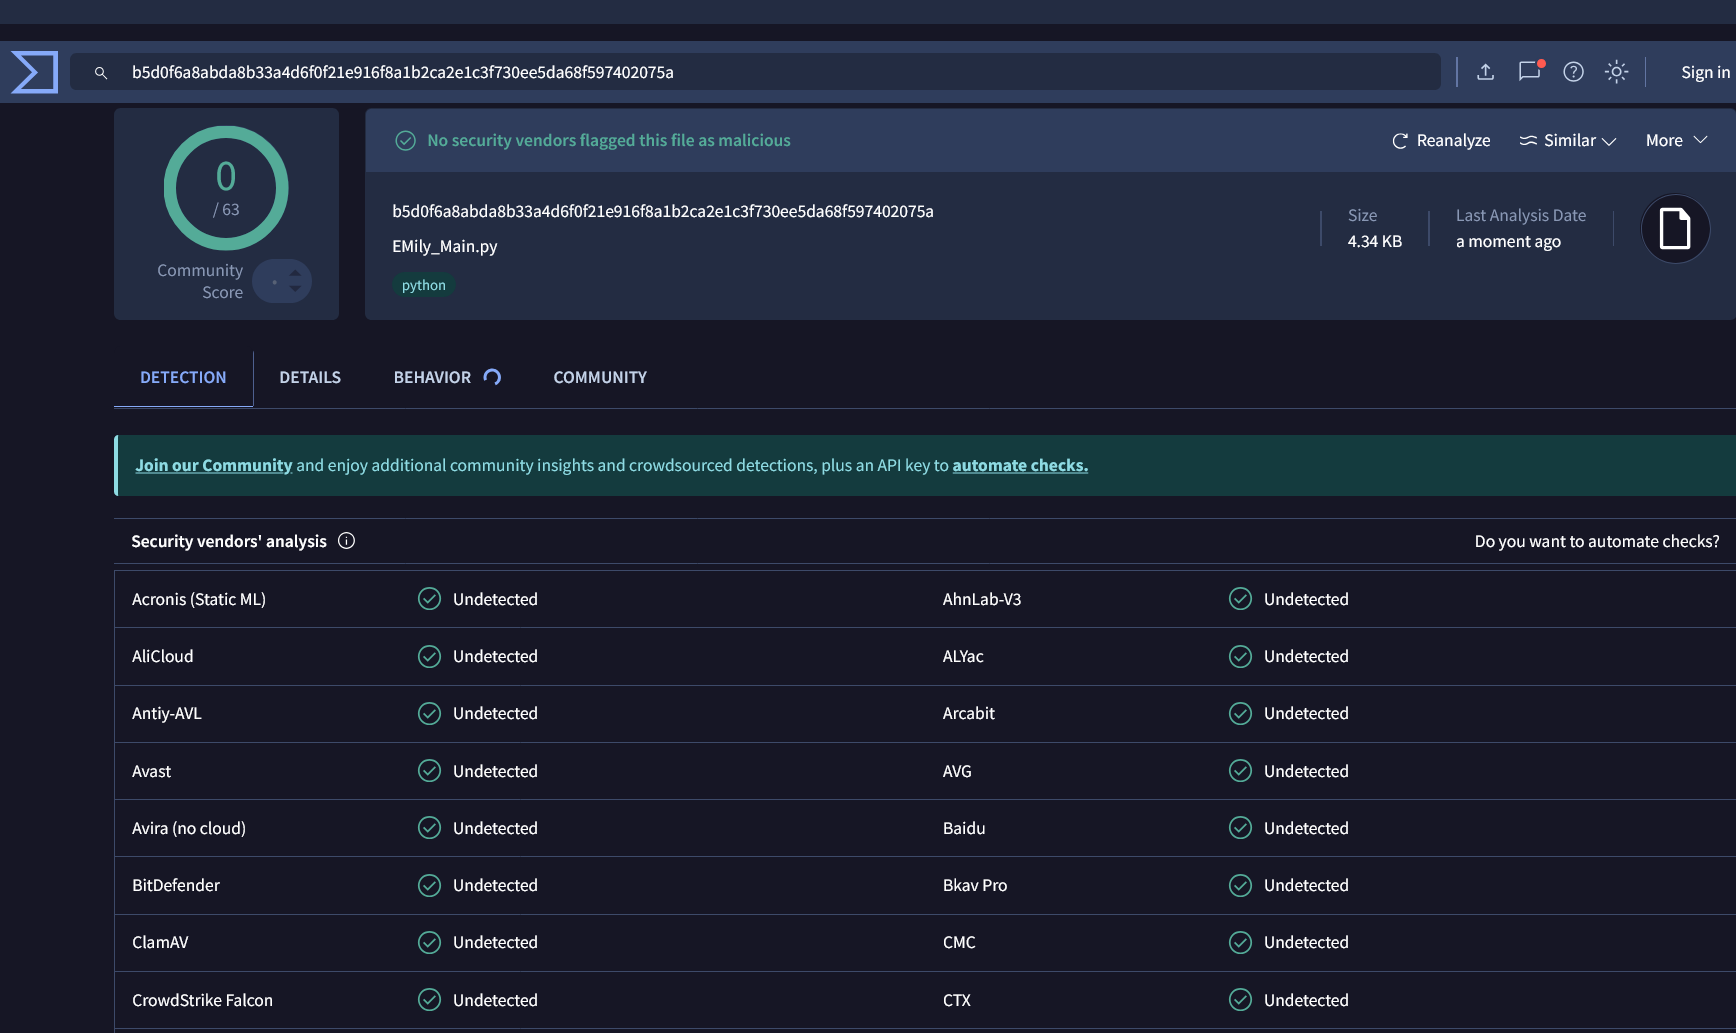1736x1033 pixels.
Task: Click the 0/63 detection score circle
Action: (x=226, y=188)
